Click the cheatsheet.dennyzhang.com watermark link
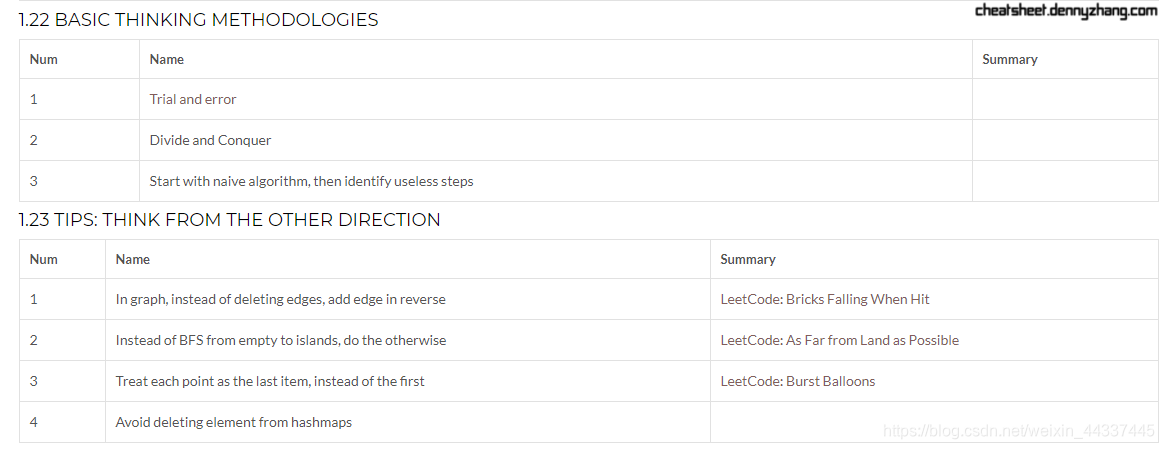Screen dimensions: 1164x449 click(1065, 11)
